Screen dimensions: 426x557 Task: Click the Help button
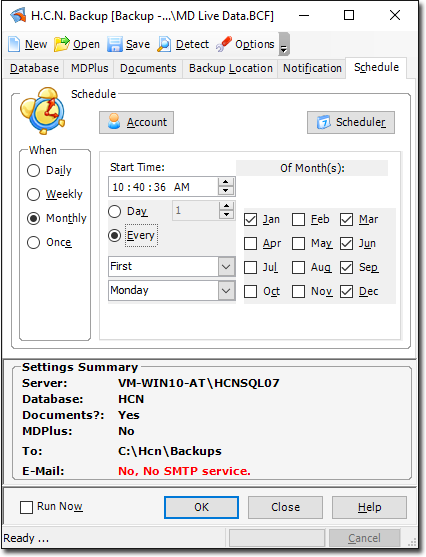click(370, 507)
